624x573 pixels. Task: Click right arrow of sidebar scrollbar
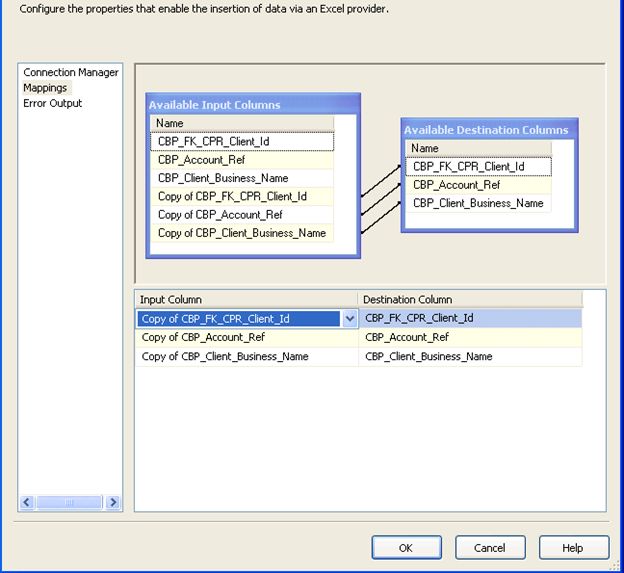pos(113,502)
